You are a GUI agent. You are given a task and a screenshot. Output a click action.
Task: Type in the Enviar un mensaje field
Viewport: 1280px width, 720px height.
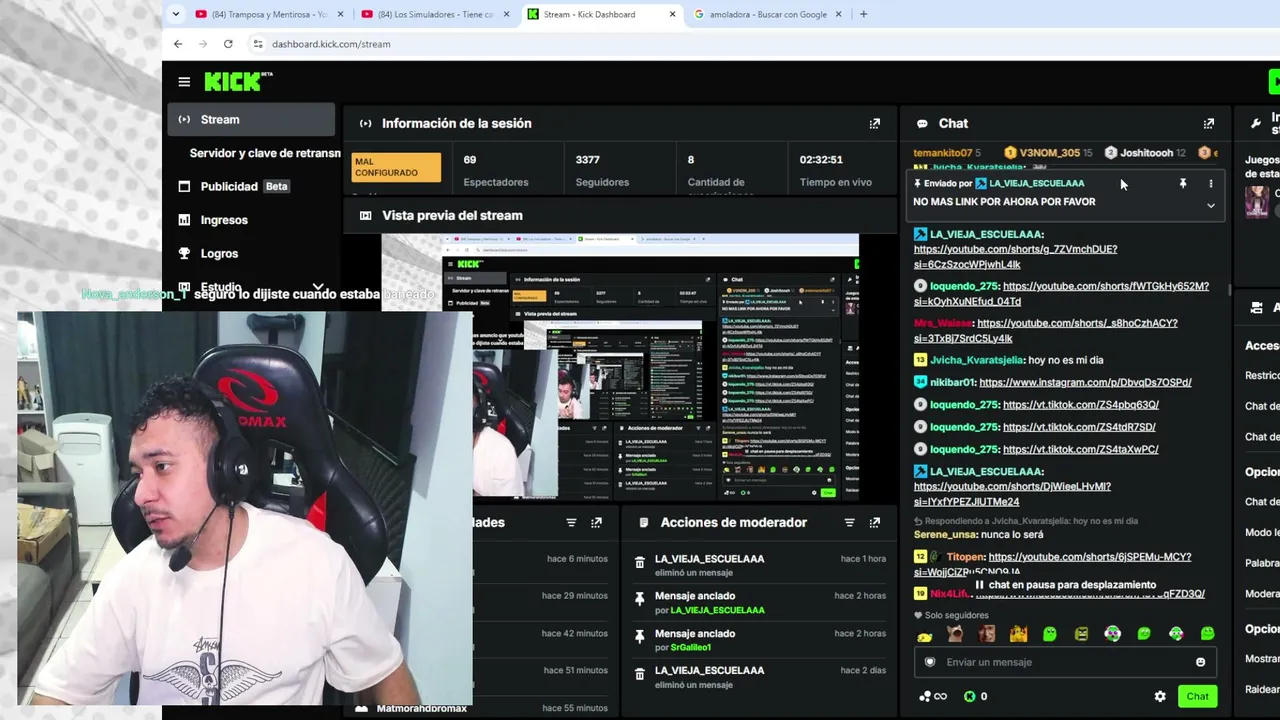click(1066, 662)
